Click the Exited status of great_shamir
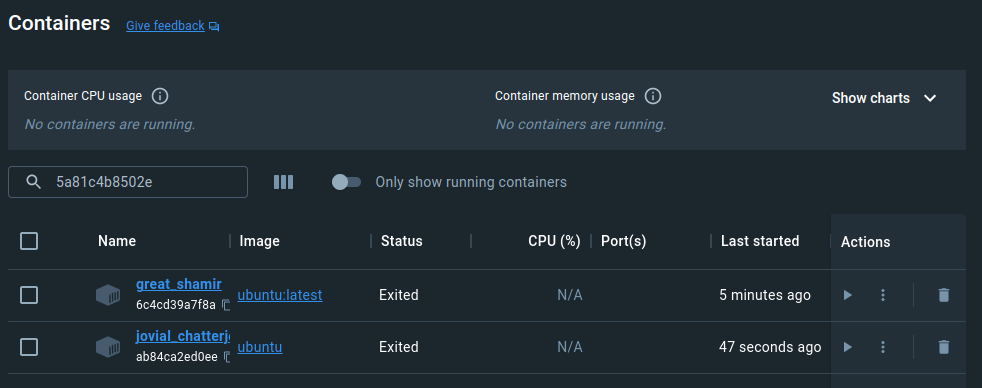The image size is (982, 388). pos(399,295)
